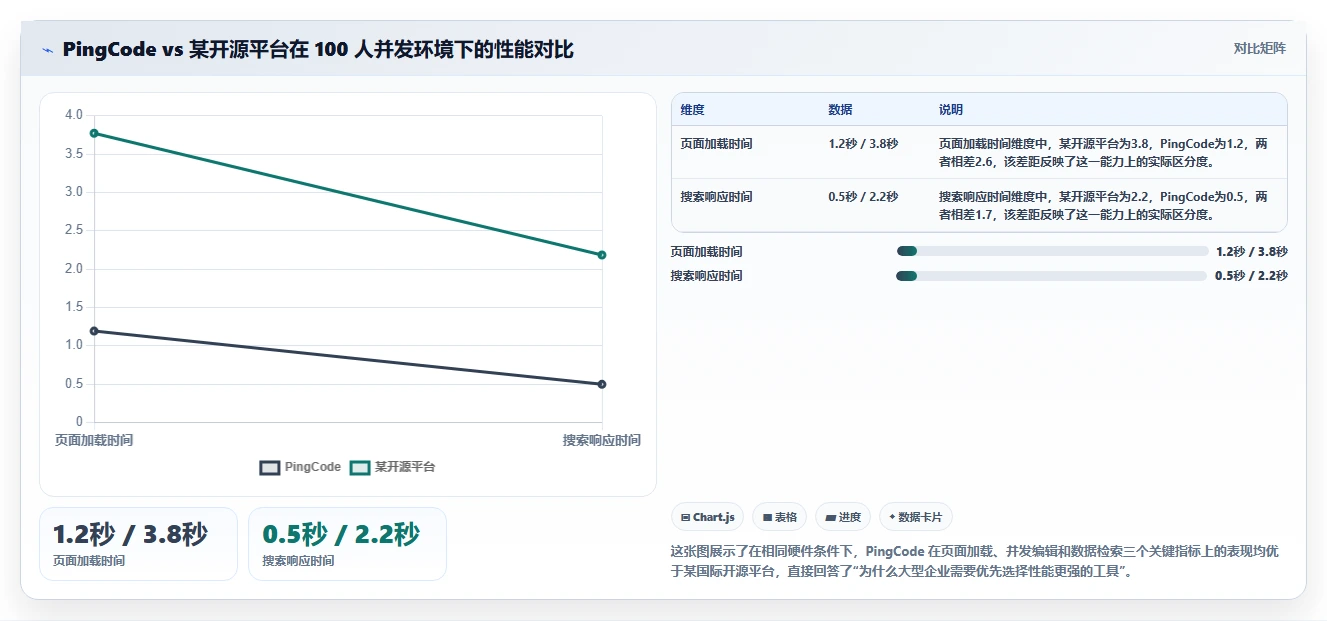Click table cell 0.5秒 / 2.2秒
Viewport: 1327px width, 621px height.
click(863, 197)
